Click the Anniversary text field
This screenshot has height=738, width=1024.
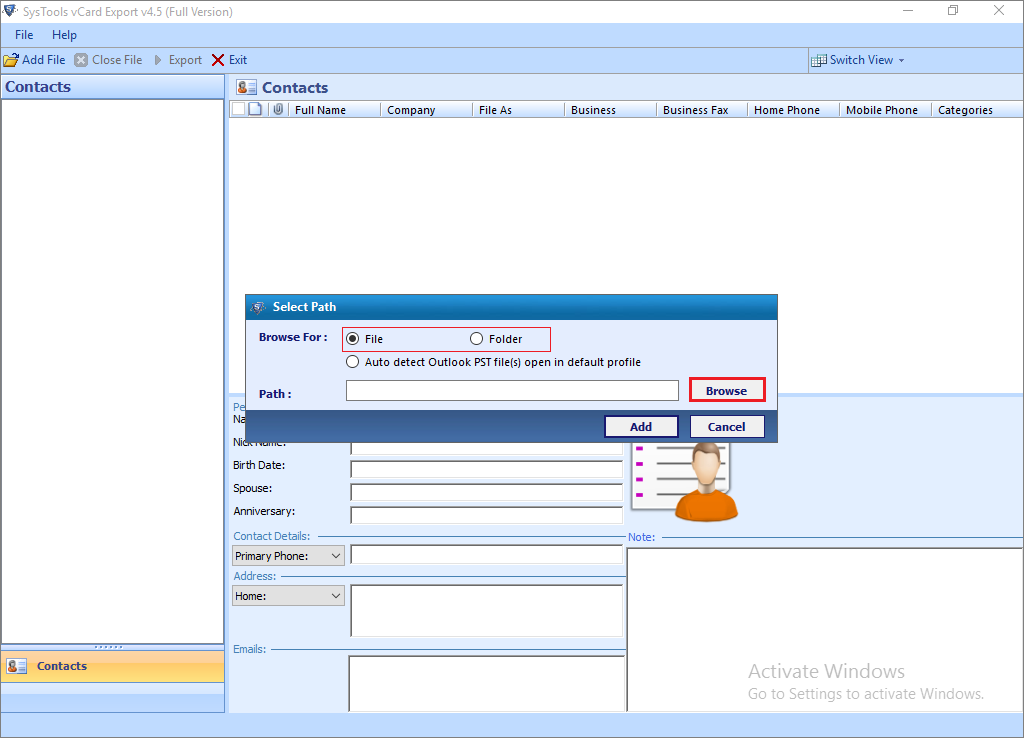click(x=487, y=515)
